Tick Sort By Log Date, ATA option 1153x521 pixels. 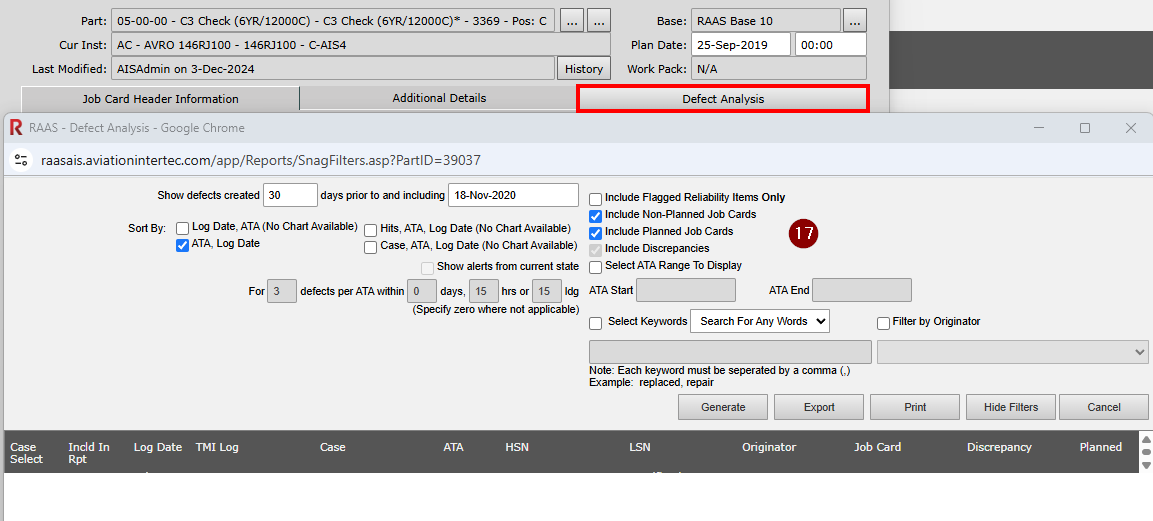[x=183, y=228]
